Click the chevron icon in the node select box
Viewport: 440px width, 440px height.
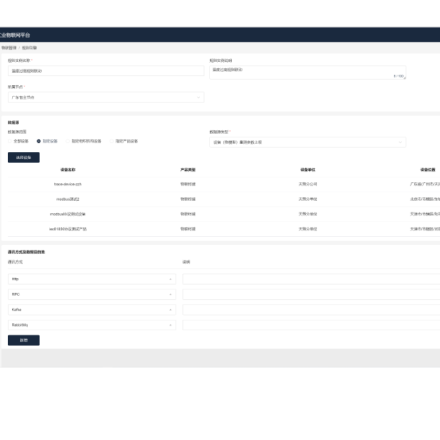[198, 97]
